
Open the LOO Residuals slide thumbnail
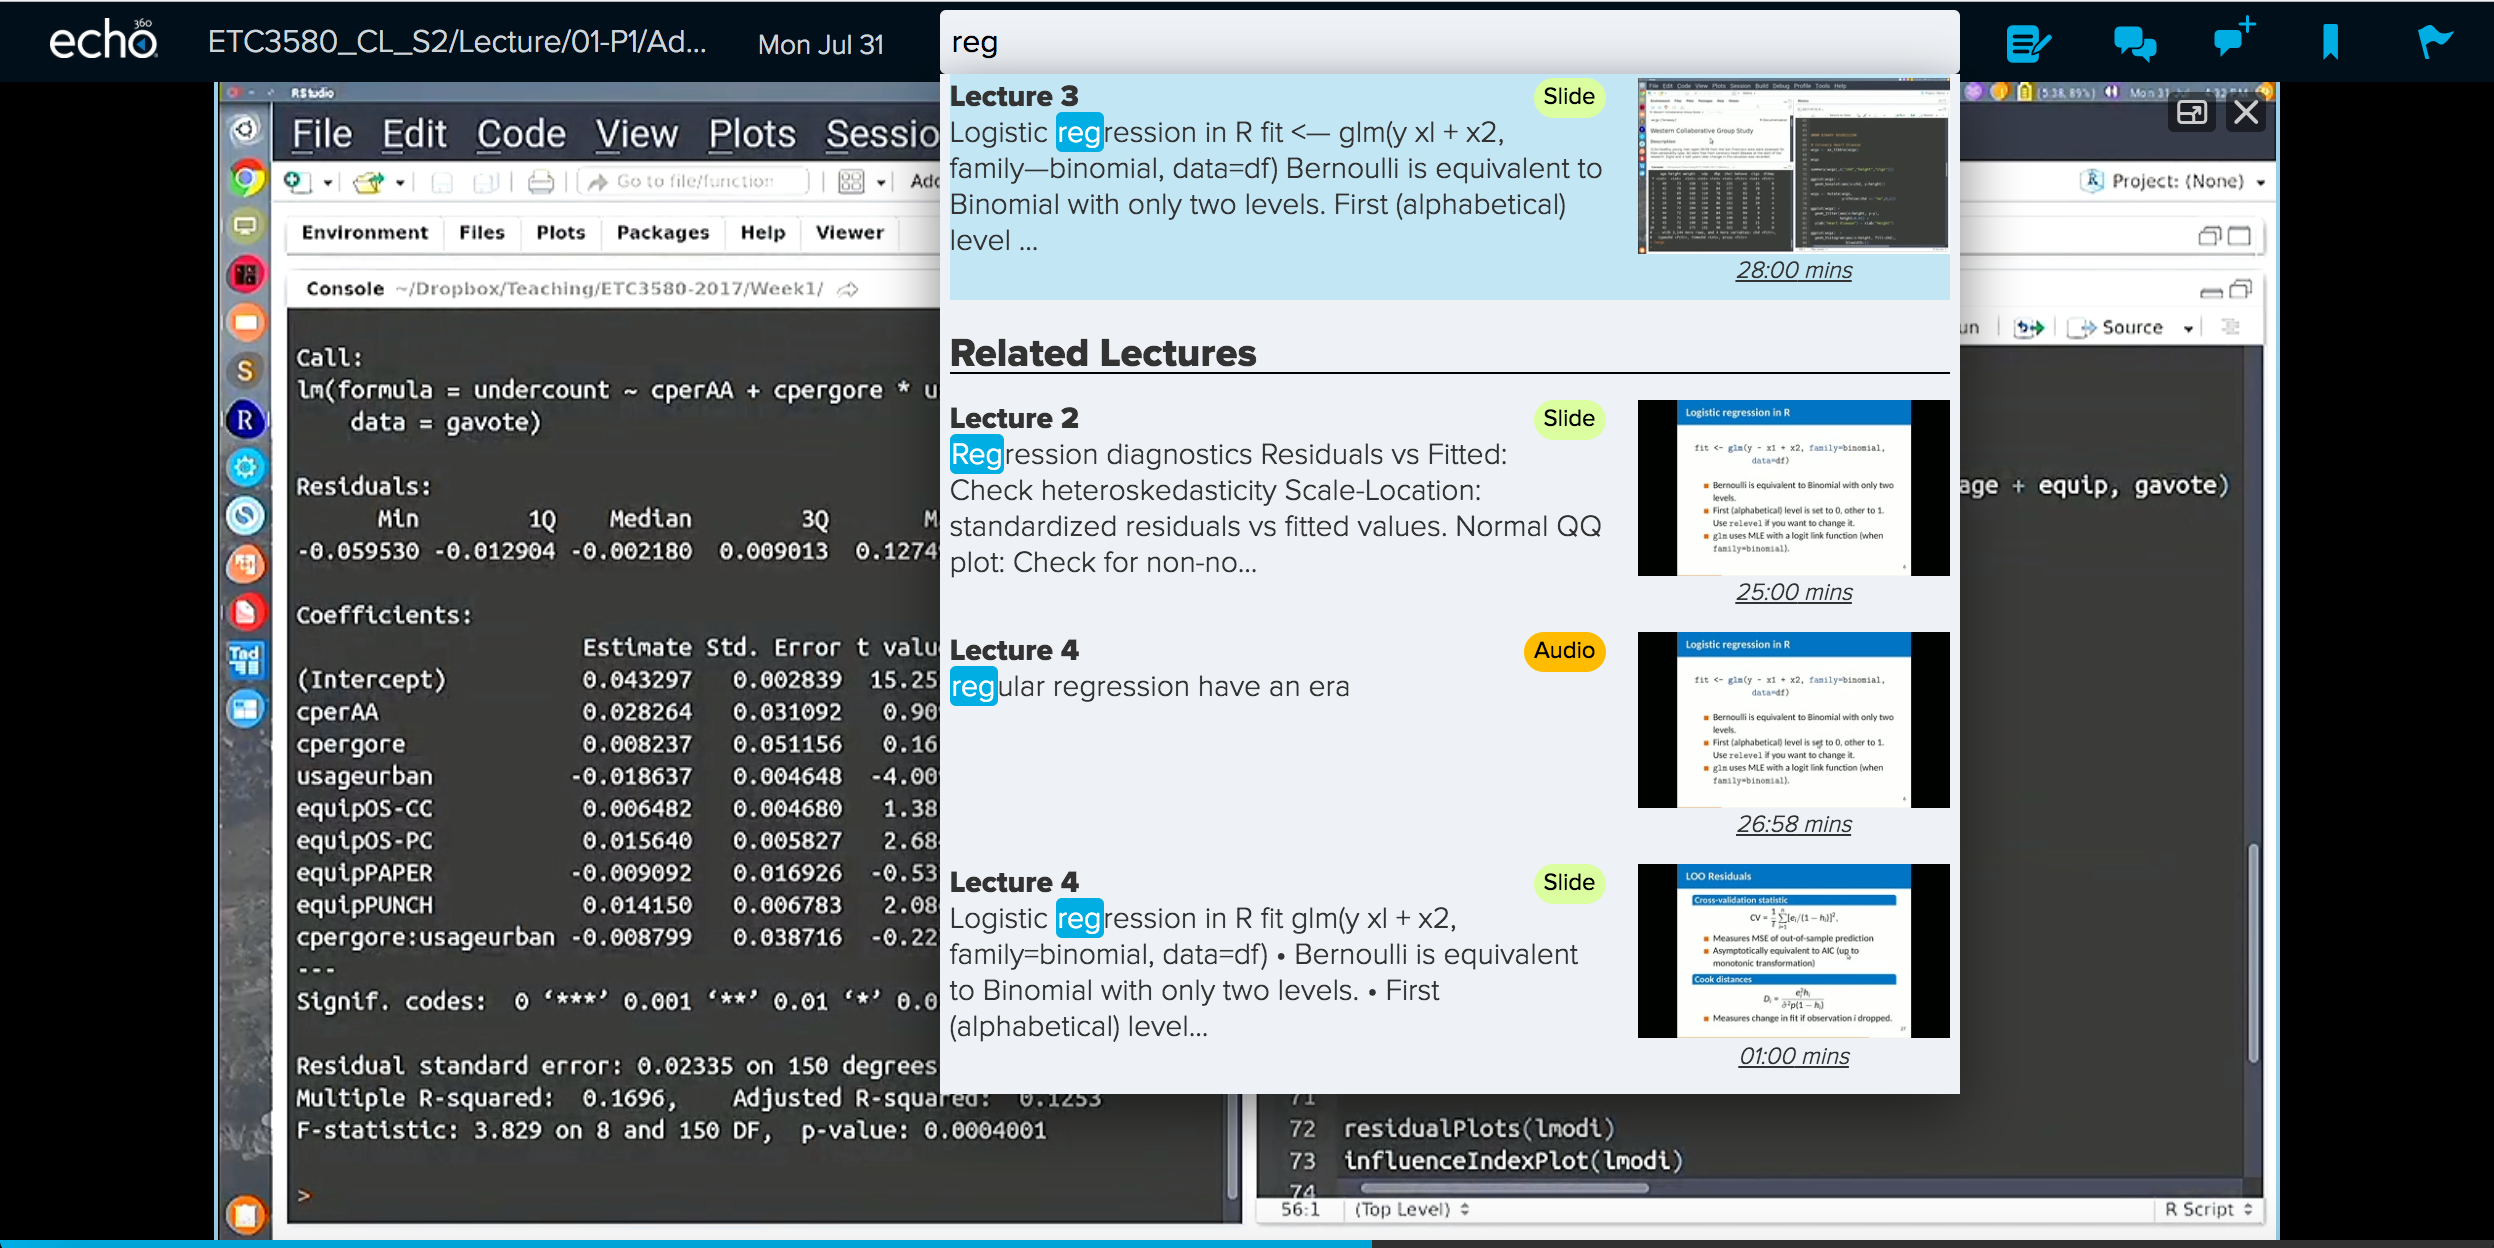1793,950
